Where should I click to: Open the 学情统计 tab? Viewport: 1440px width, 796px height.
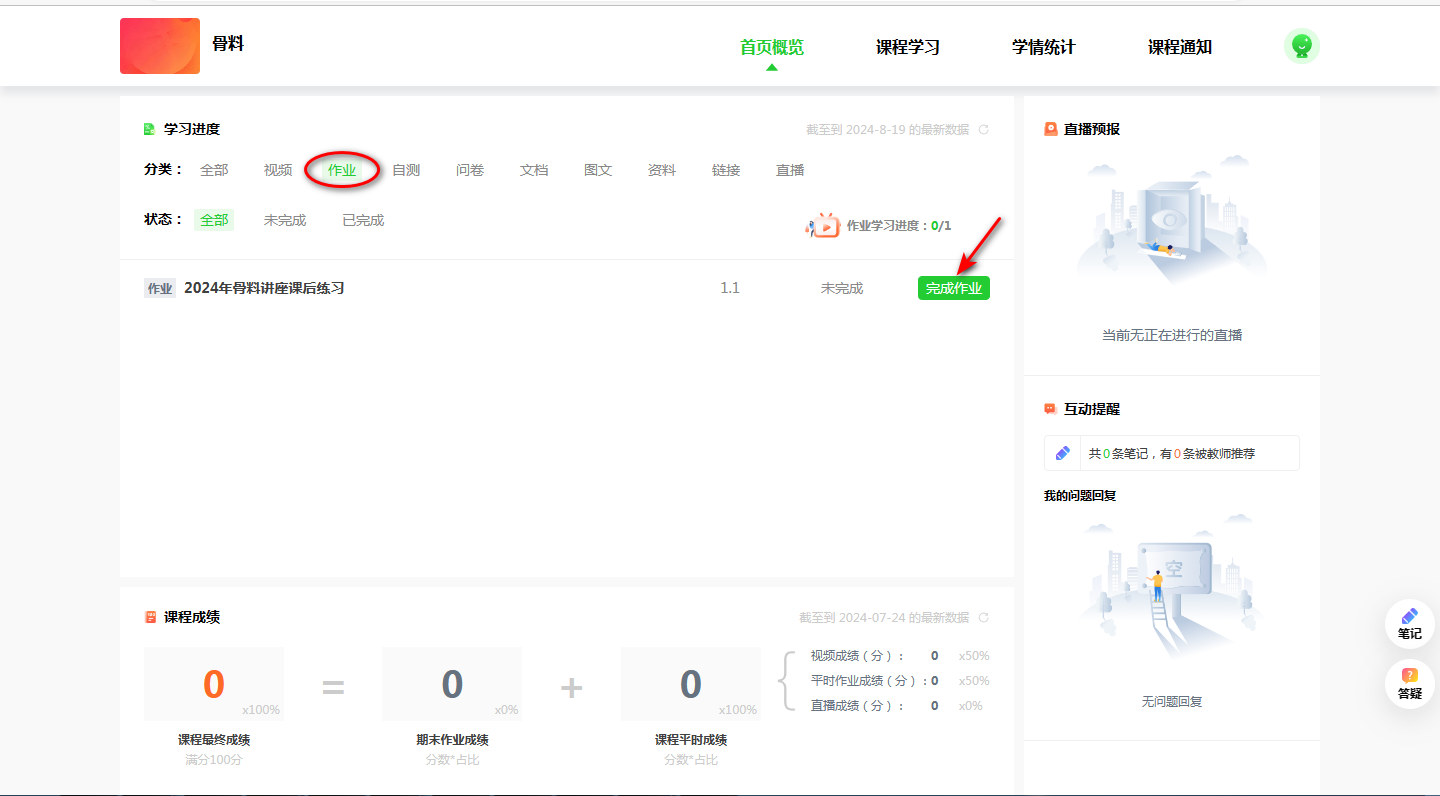tap(1043, 47)
